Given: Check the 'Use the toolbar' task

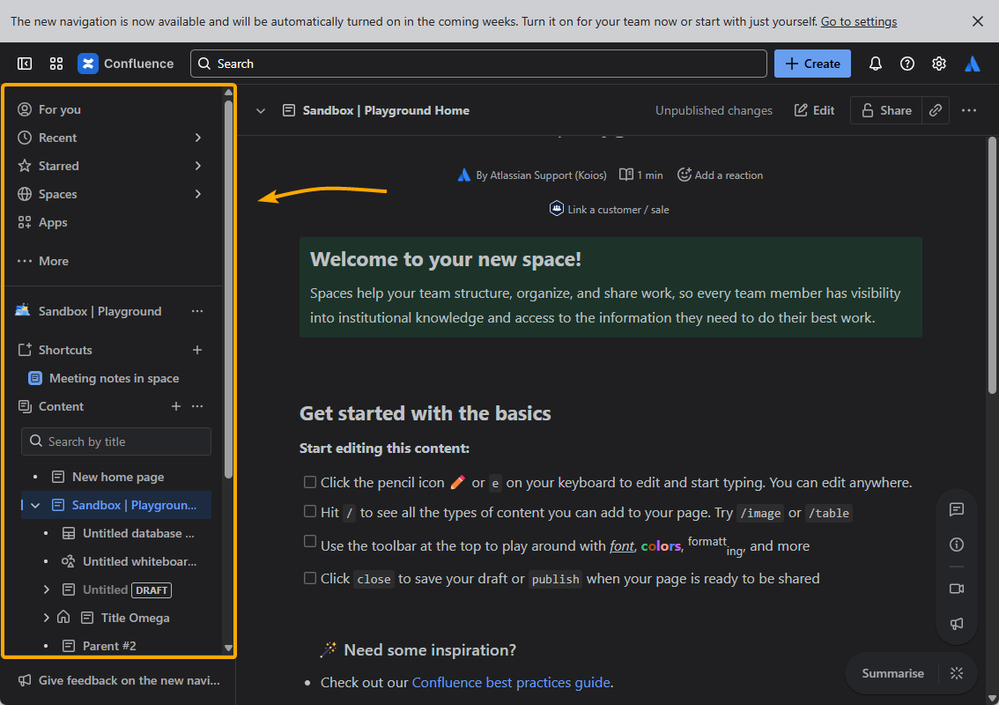Looking at the screenshot, I should 310,541.
